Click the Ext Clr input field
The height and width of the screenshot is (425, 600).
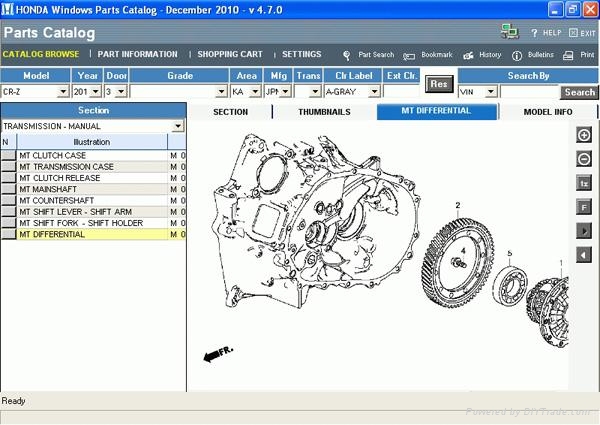pos(401,92)
